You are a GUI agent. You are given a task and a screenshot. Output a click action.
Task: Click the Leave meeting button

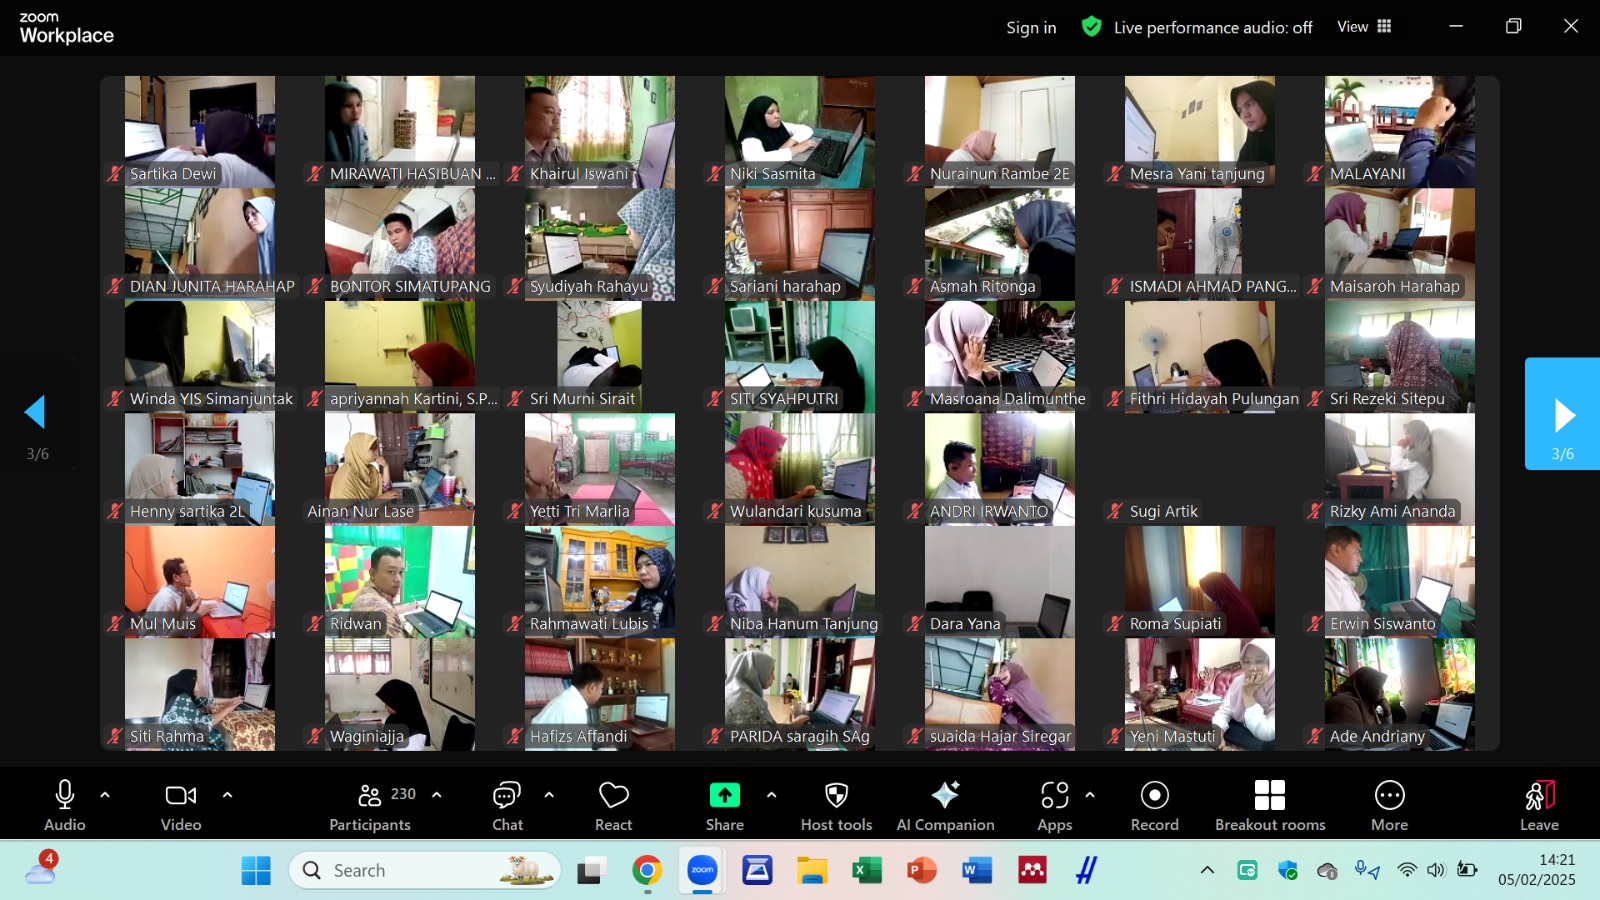1540,805
